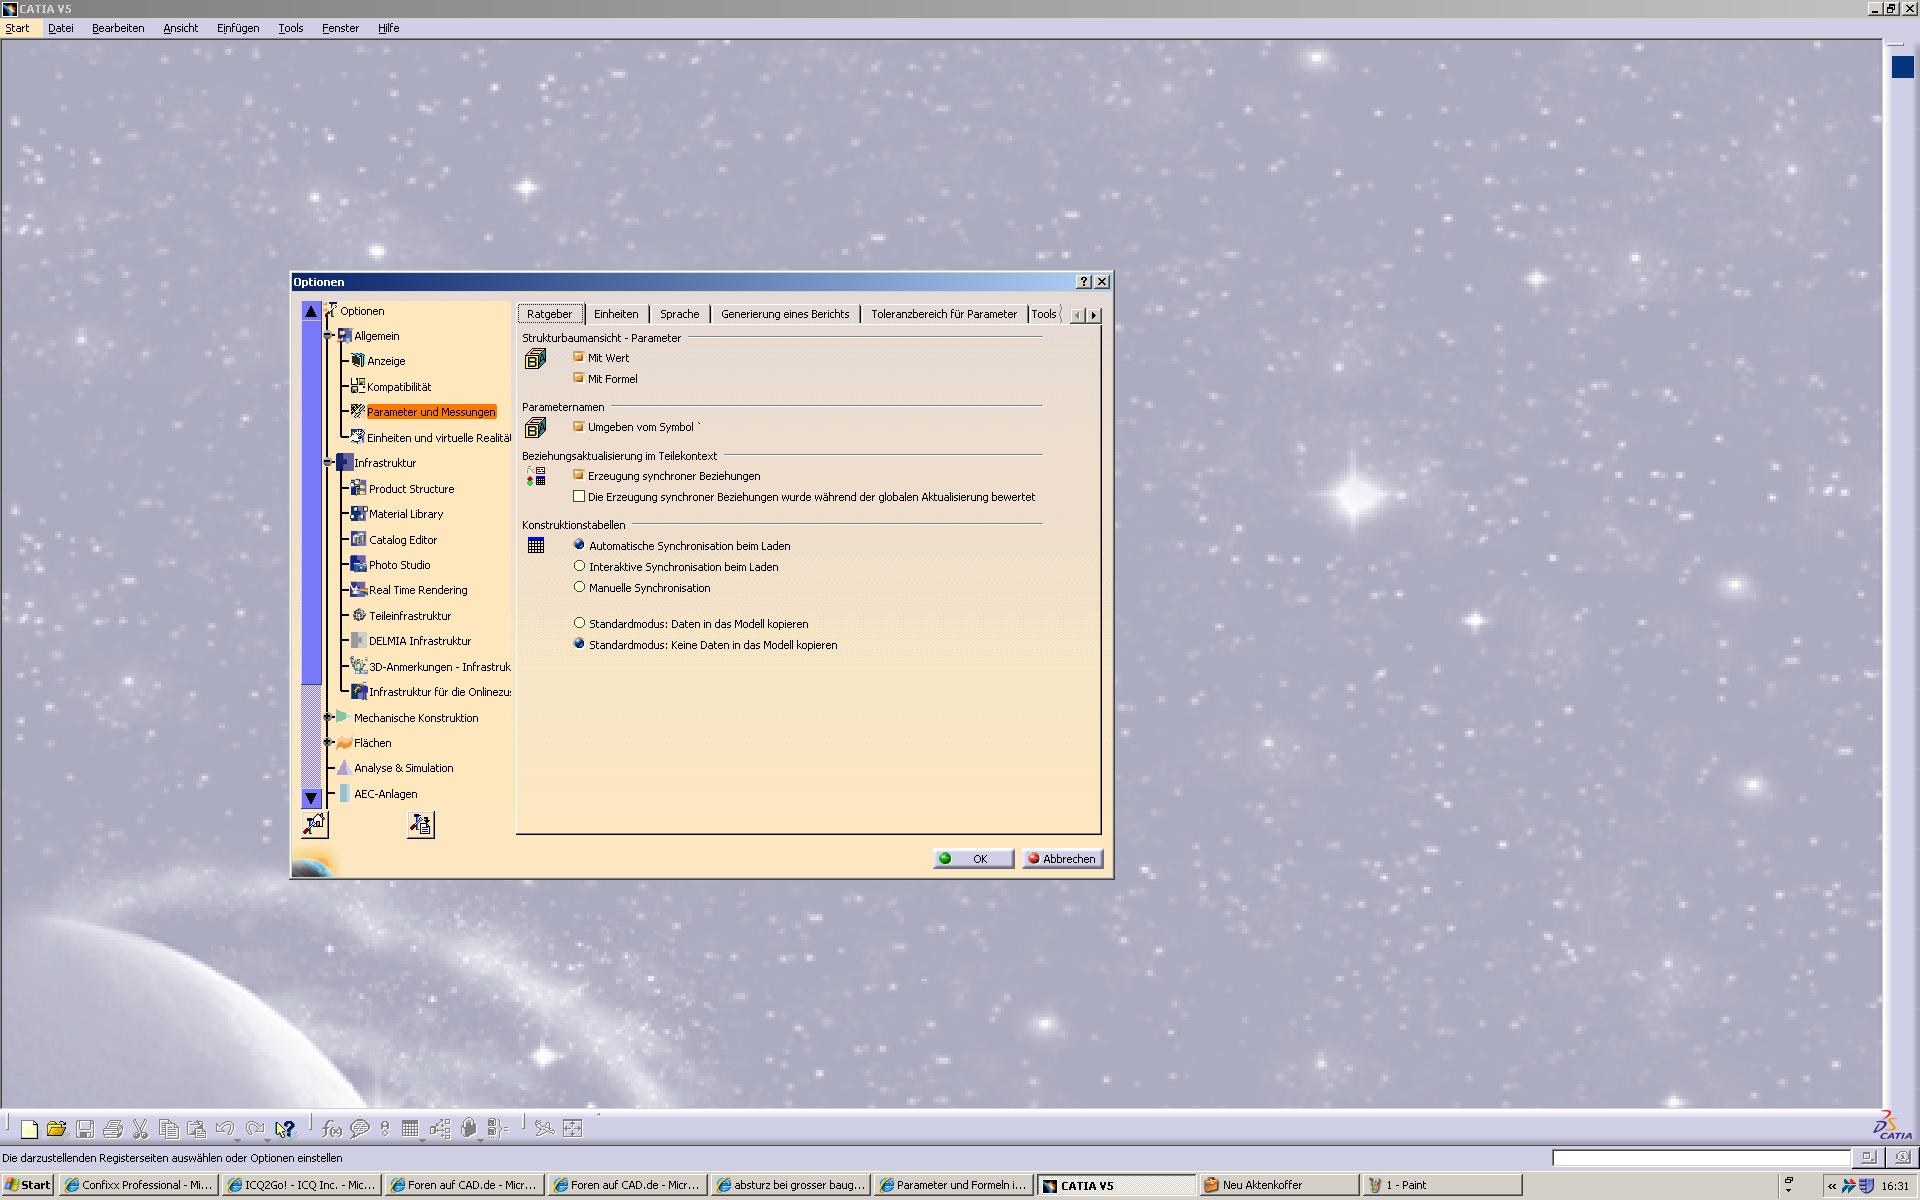This screenshot has width=1920, height=1200.
Task: Click the Print icon in bottom toolbar
Action: pos(113,1129)
